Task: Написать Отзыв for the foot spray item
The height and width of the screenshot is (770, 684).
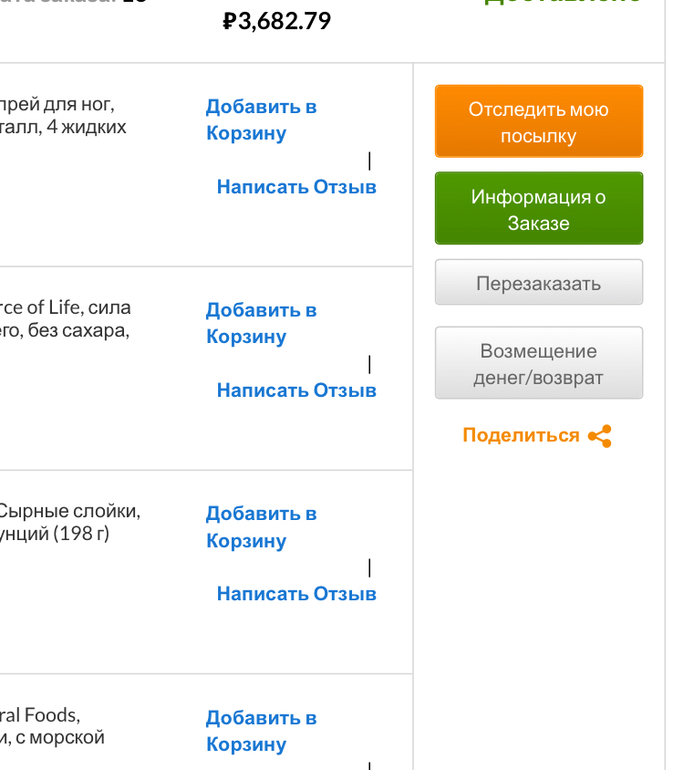Action: pyautogui.click(x=296, y=187)
